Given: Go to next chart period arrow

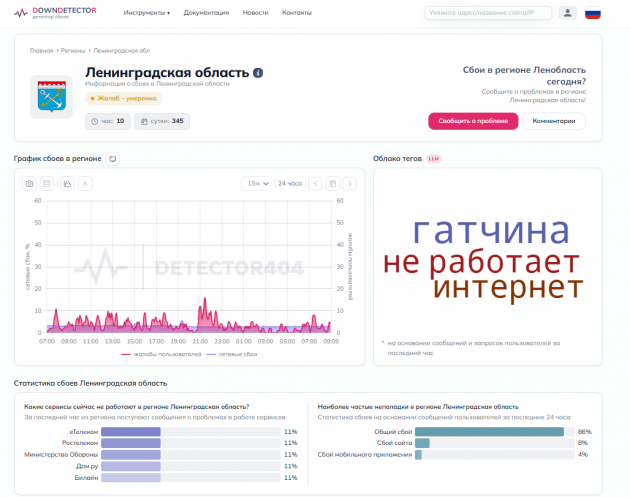Looking at the screenshot, I should (350, 184).
